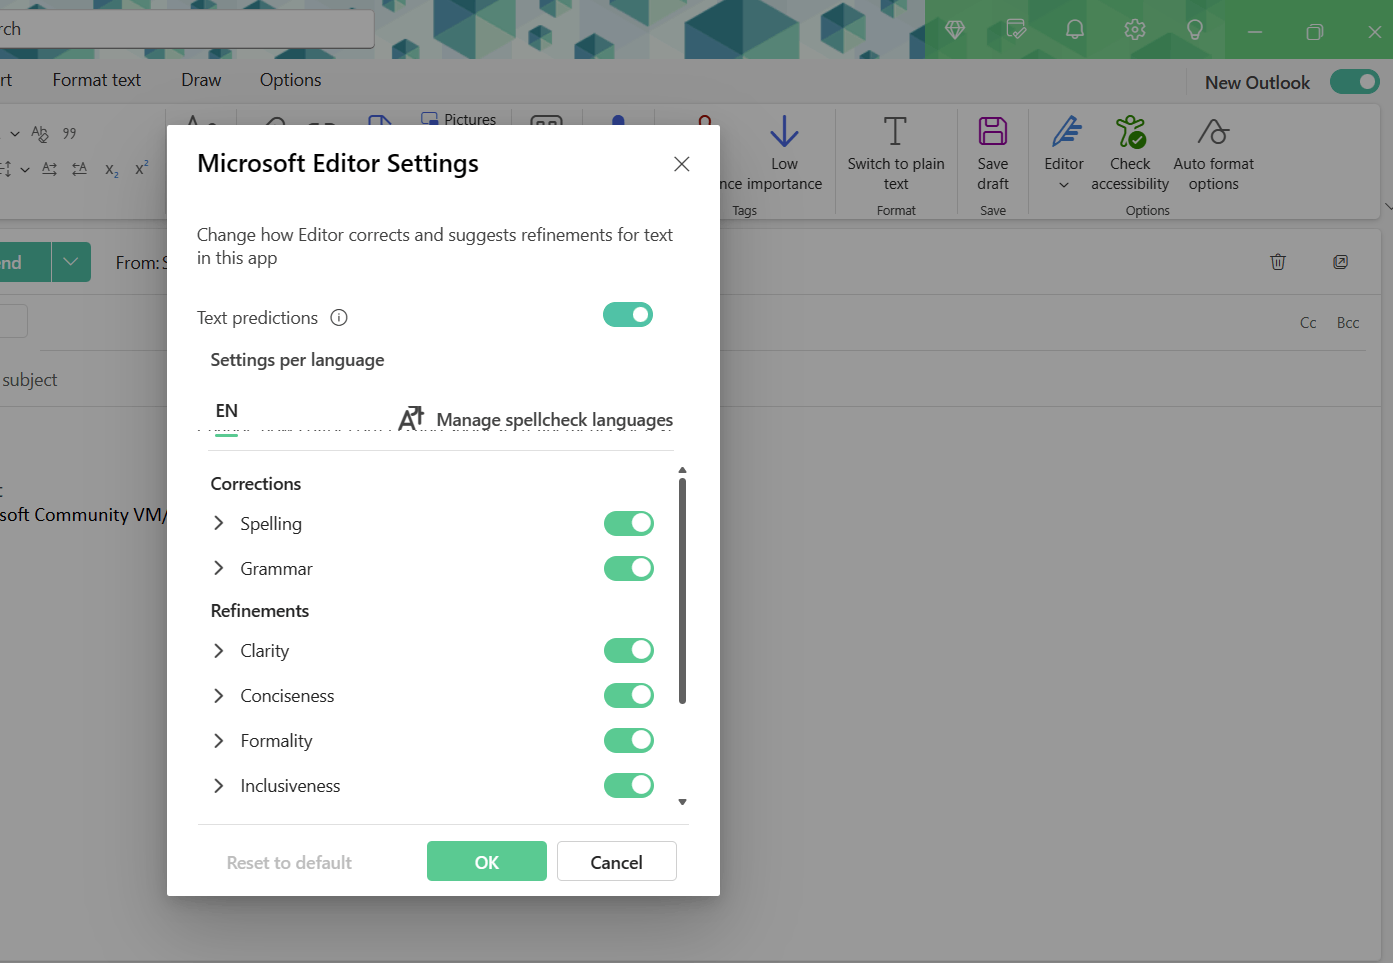Set left-to-right text direction

49,169
